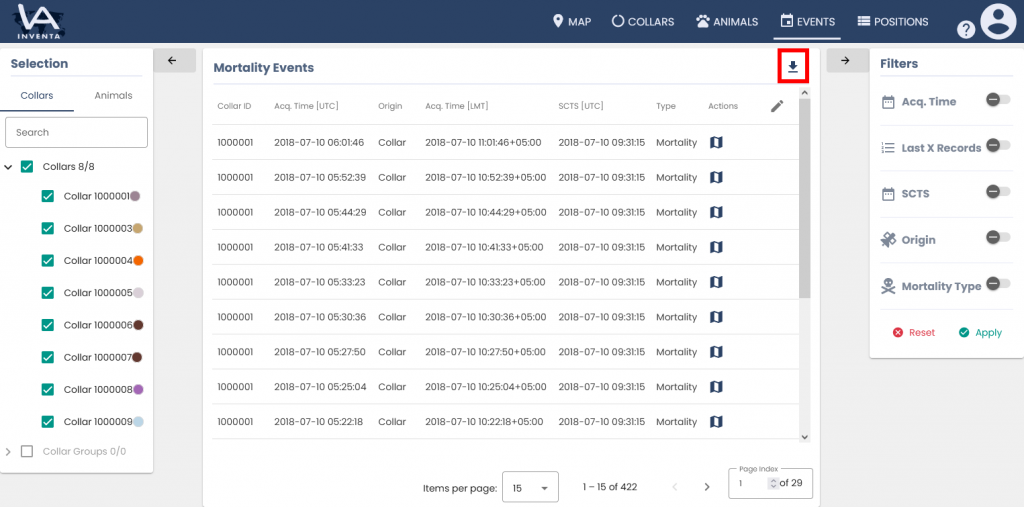Click the Collar 1000004 orange color swatch
This screenshot has width=1024, height=507.
[x=138, y=261]
